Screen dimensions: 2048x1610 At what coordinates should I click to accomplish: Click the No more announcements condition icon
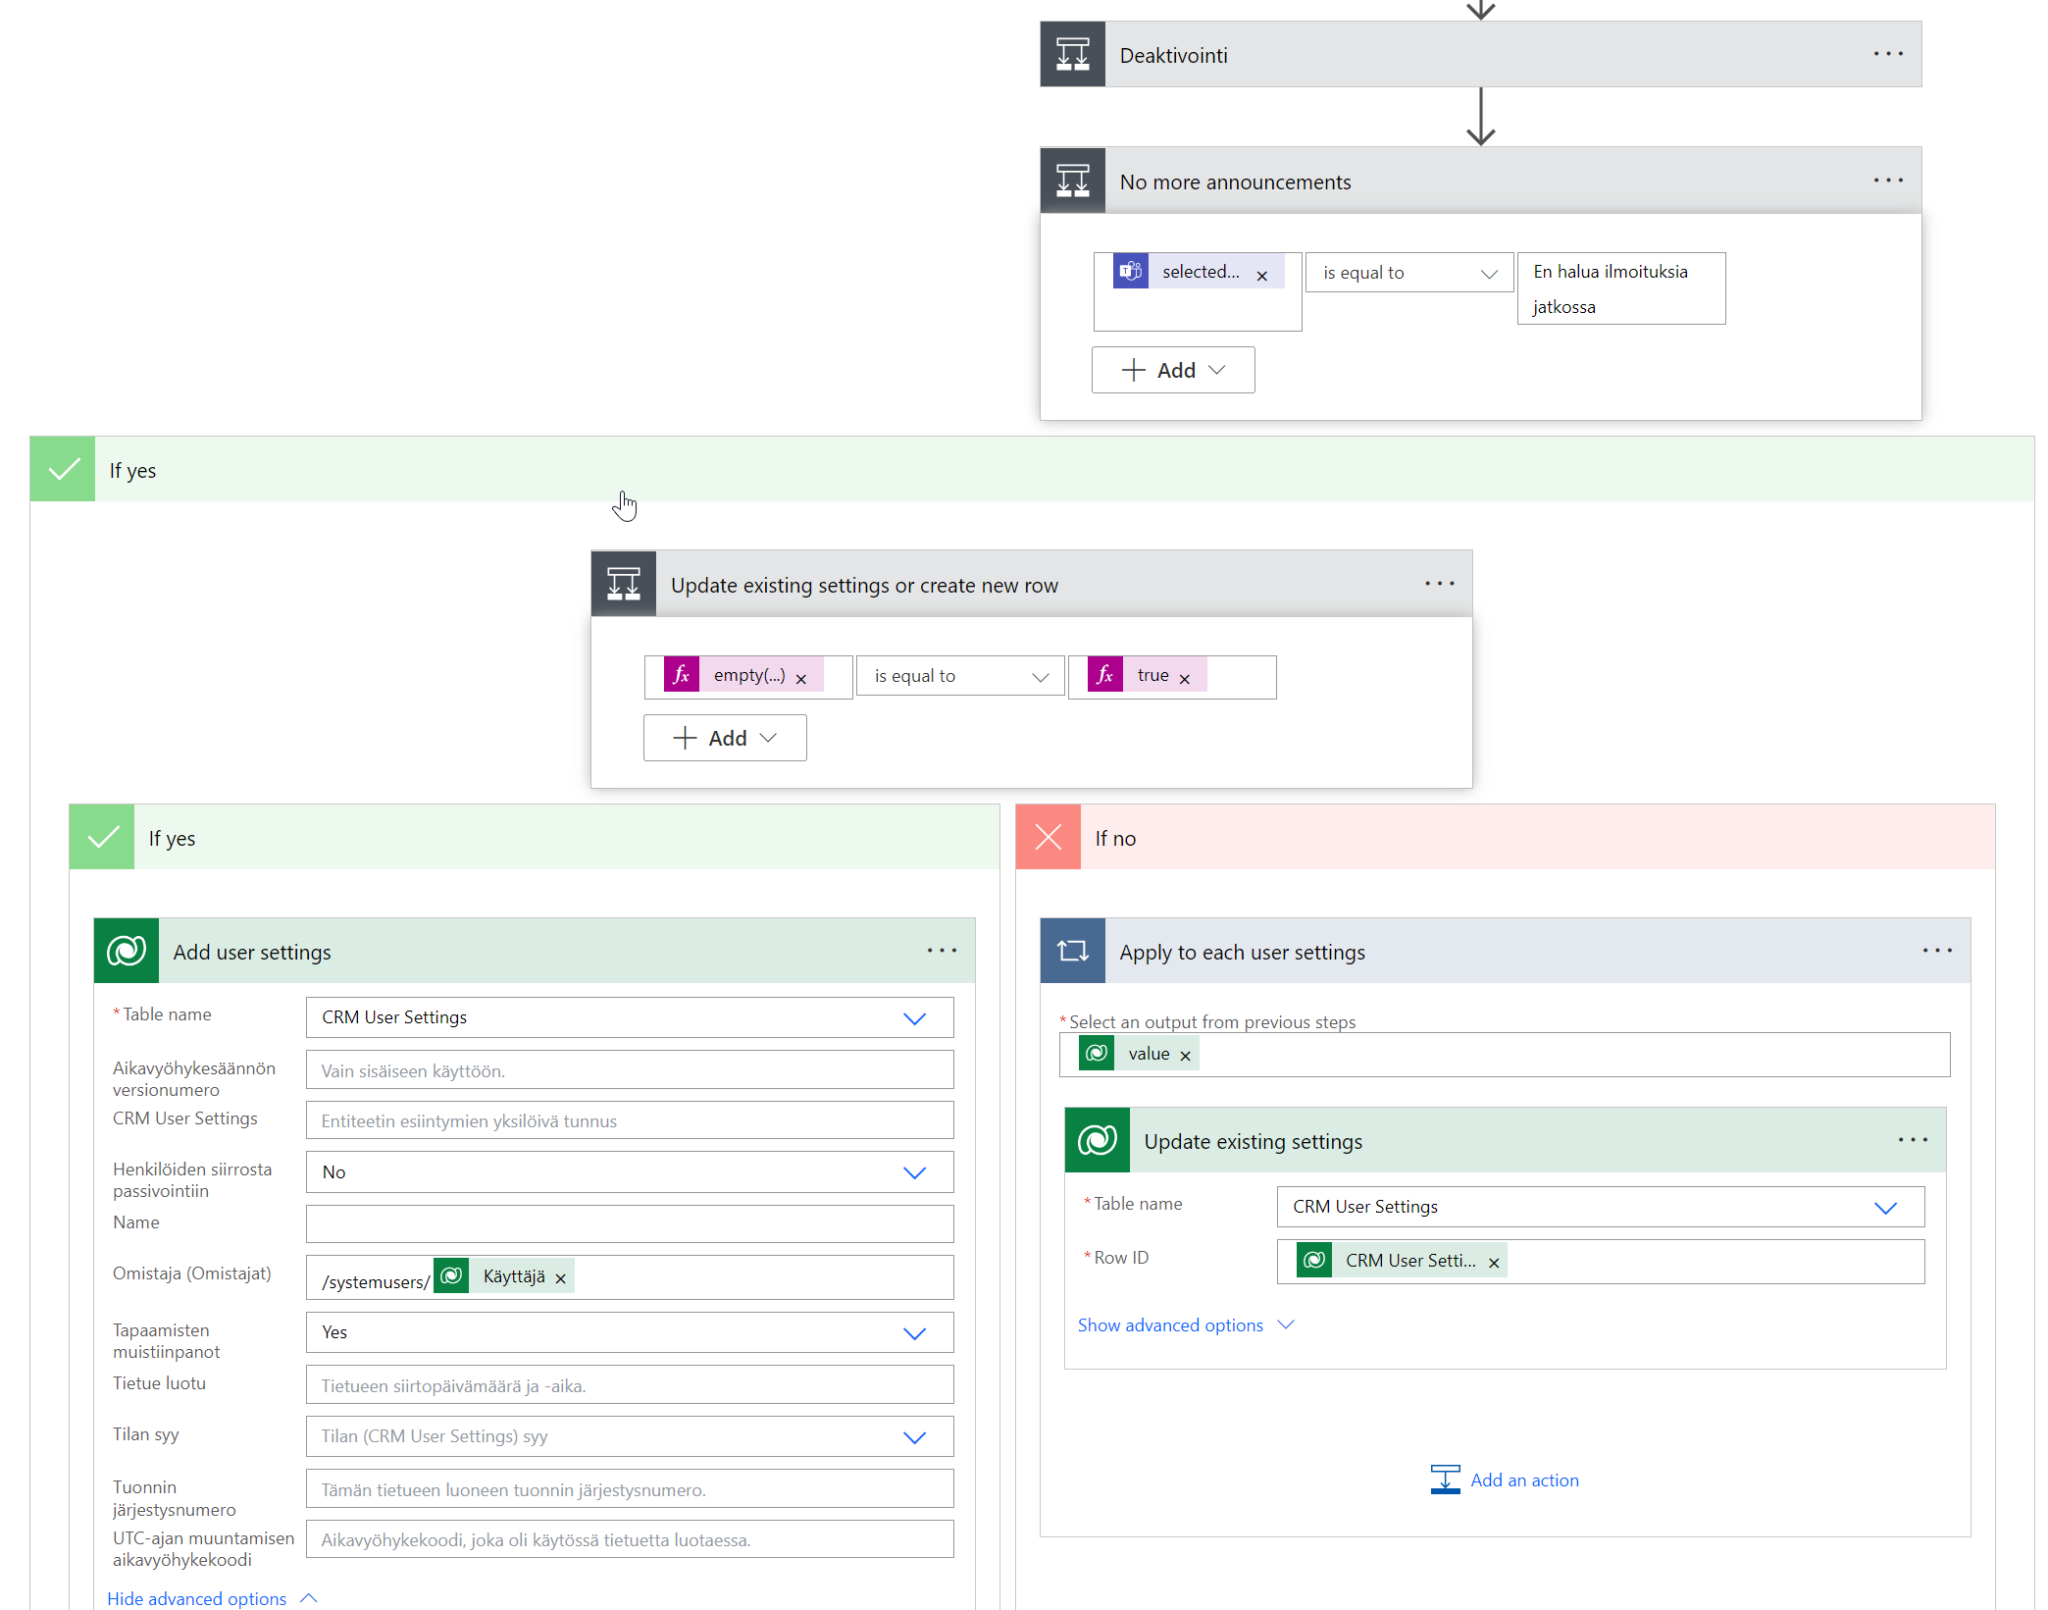click(1072, 181)
